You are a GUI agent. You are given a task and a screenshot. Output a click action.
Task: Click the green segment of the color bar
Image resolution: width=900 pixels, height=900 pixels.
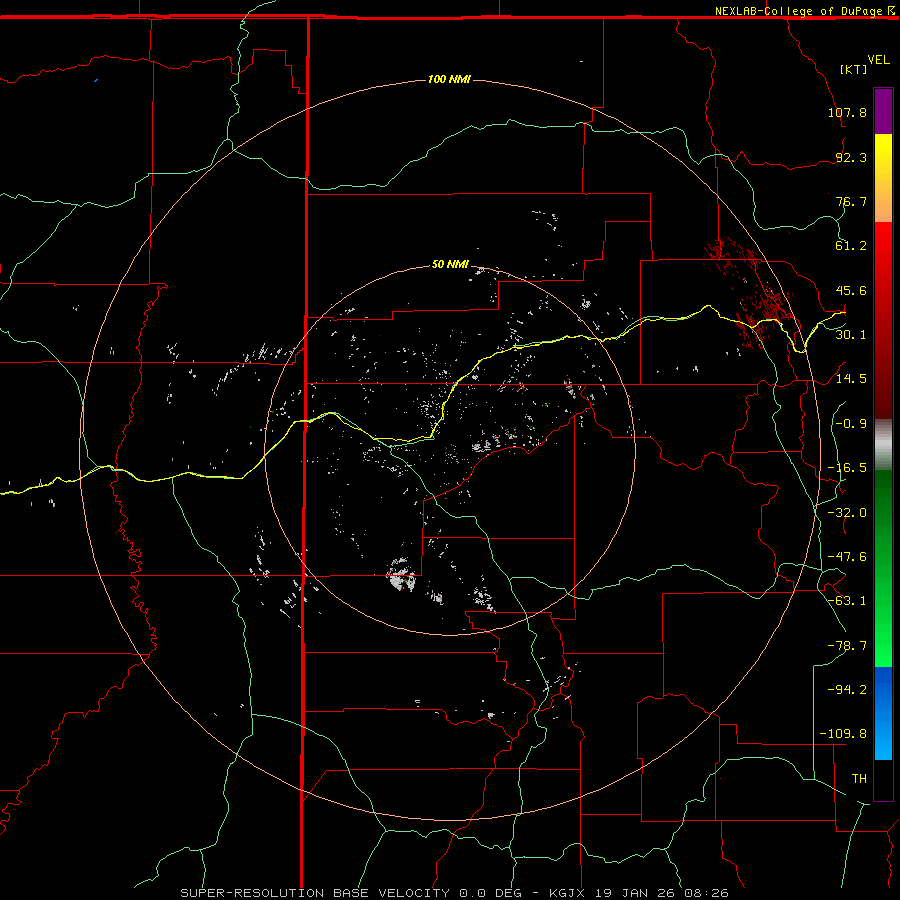[883, 568]
